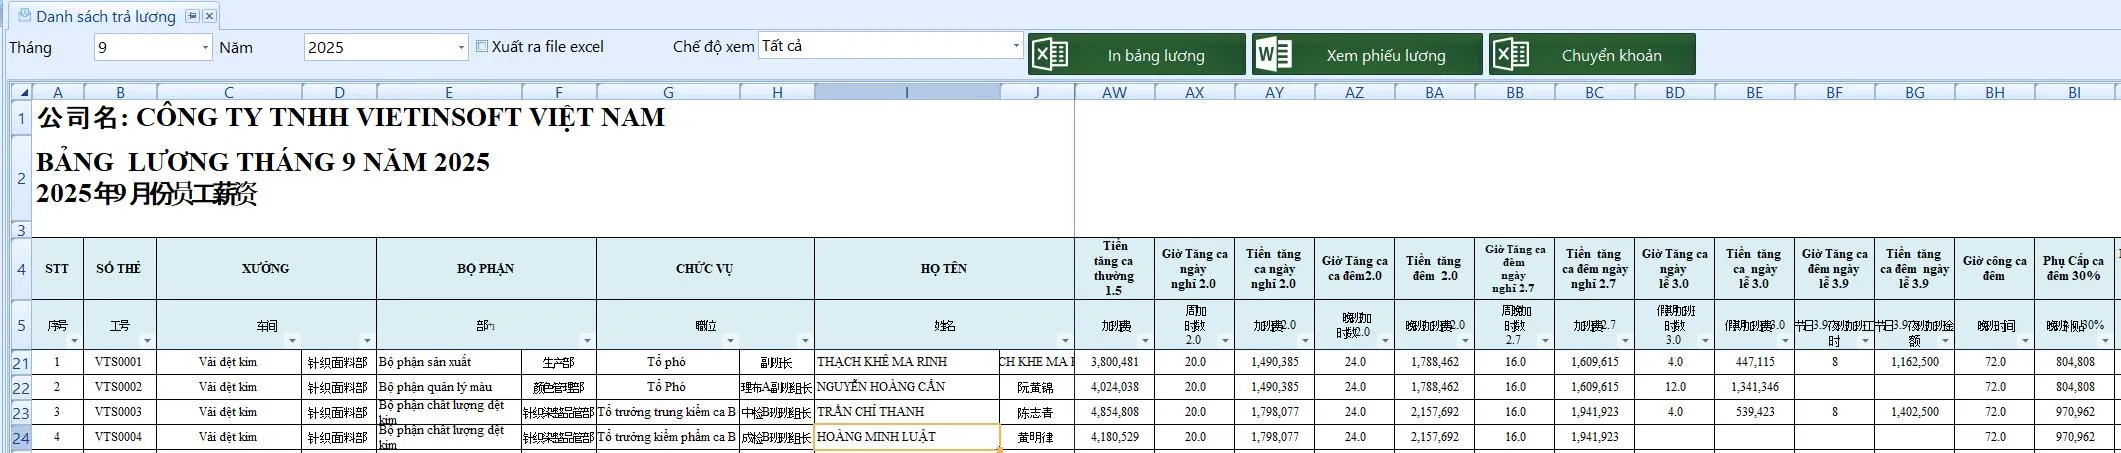Click cell HOÀNG MINH LUẬT
The image size is (2121, 453).
(907, 437)
